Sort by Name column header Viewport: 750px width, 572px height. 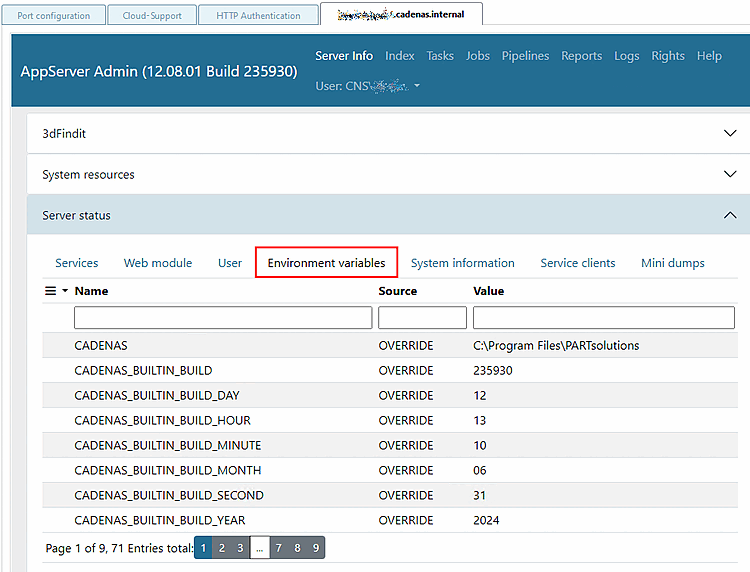[x=91, y=291]
